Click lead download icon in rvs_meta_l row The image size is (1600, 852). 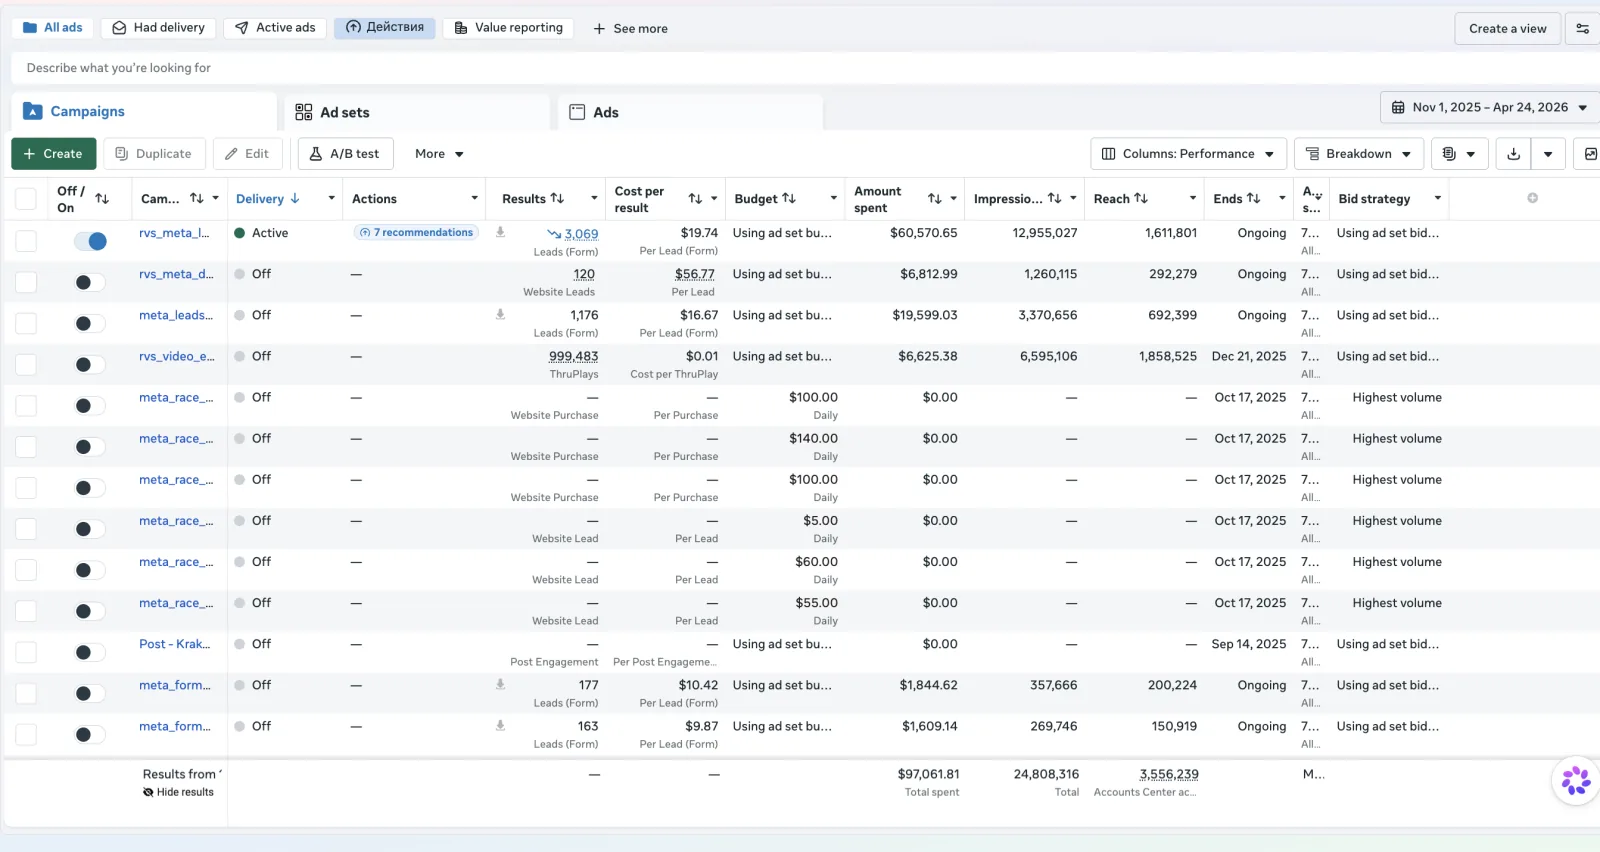click(500, 232)
